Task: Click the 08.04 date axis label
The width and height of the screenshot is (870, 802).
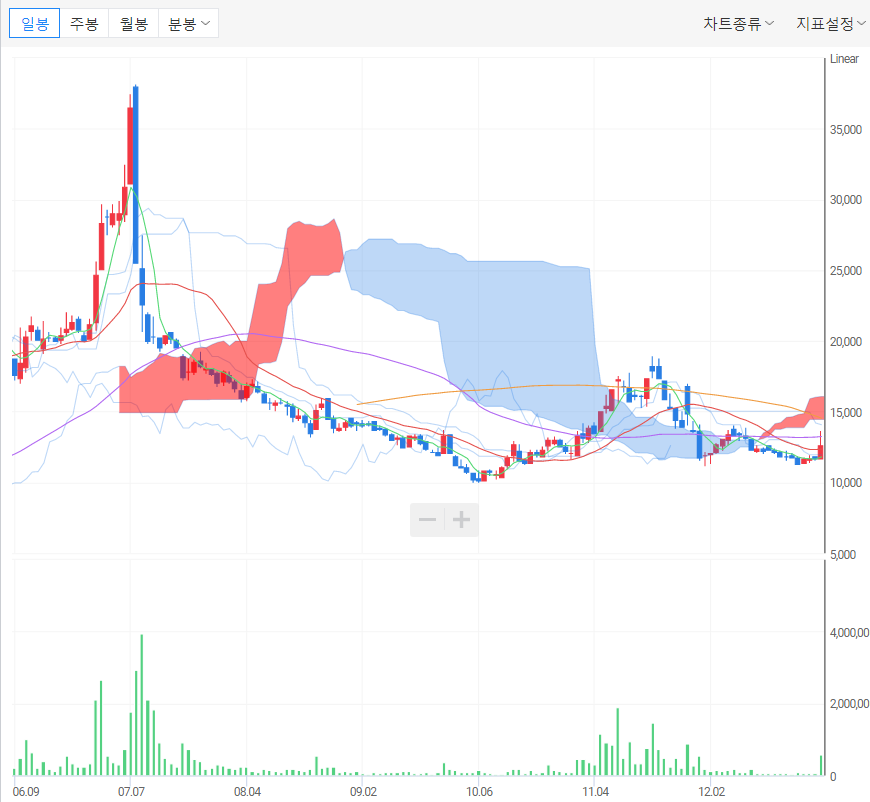Action: (x=247, y=791)
